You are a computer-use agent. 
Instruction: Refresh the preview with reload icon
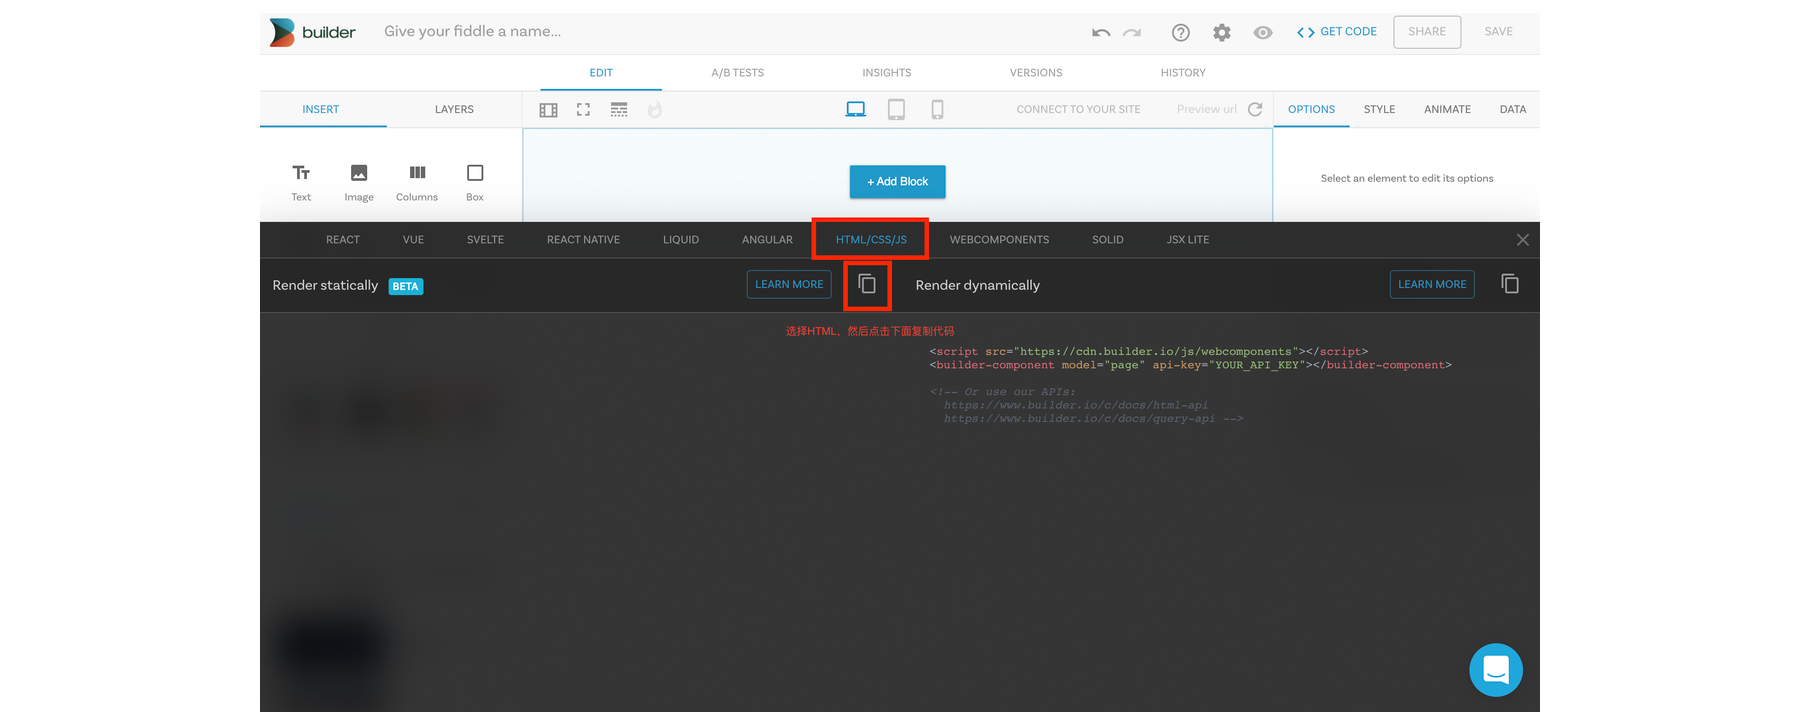(1256, 109)
